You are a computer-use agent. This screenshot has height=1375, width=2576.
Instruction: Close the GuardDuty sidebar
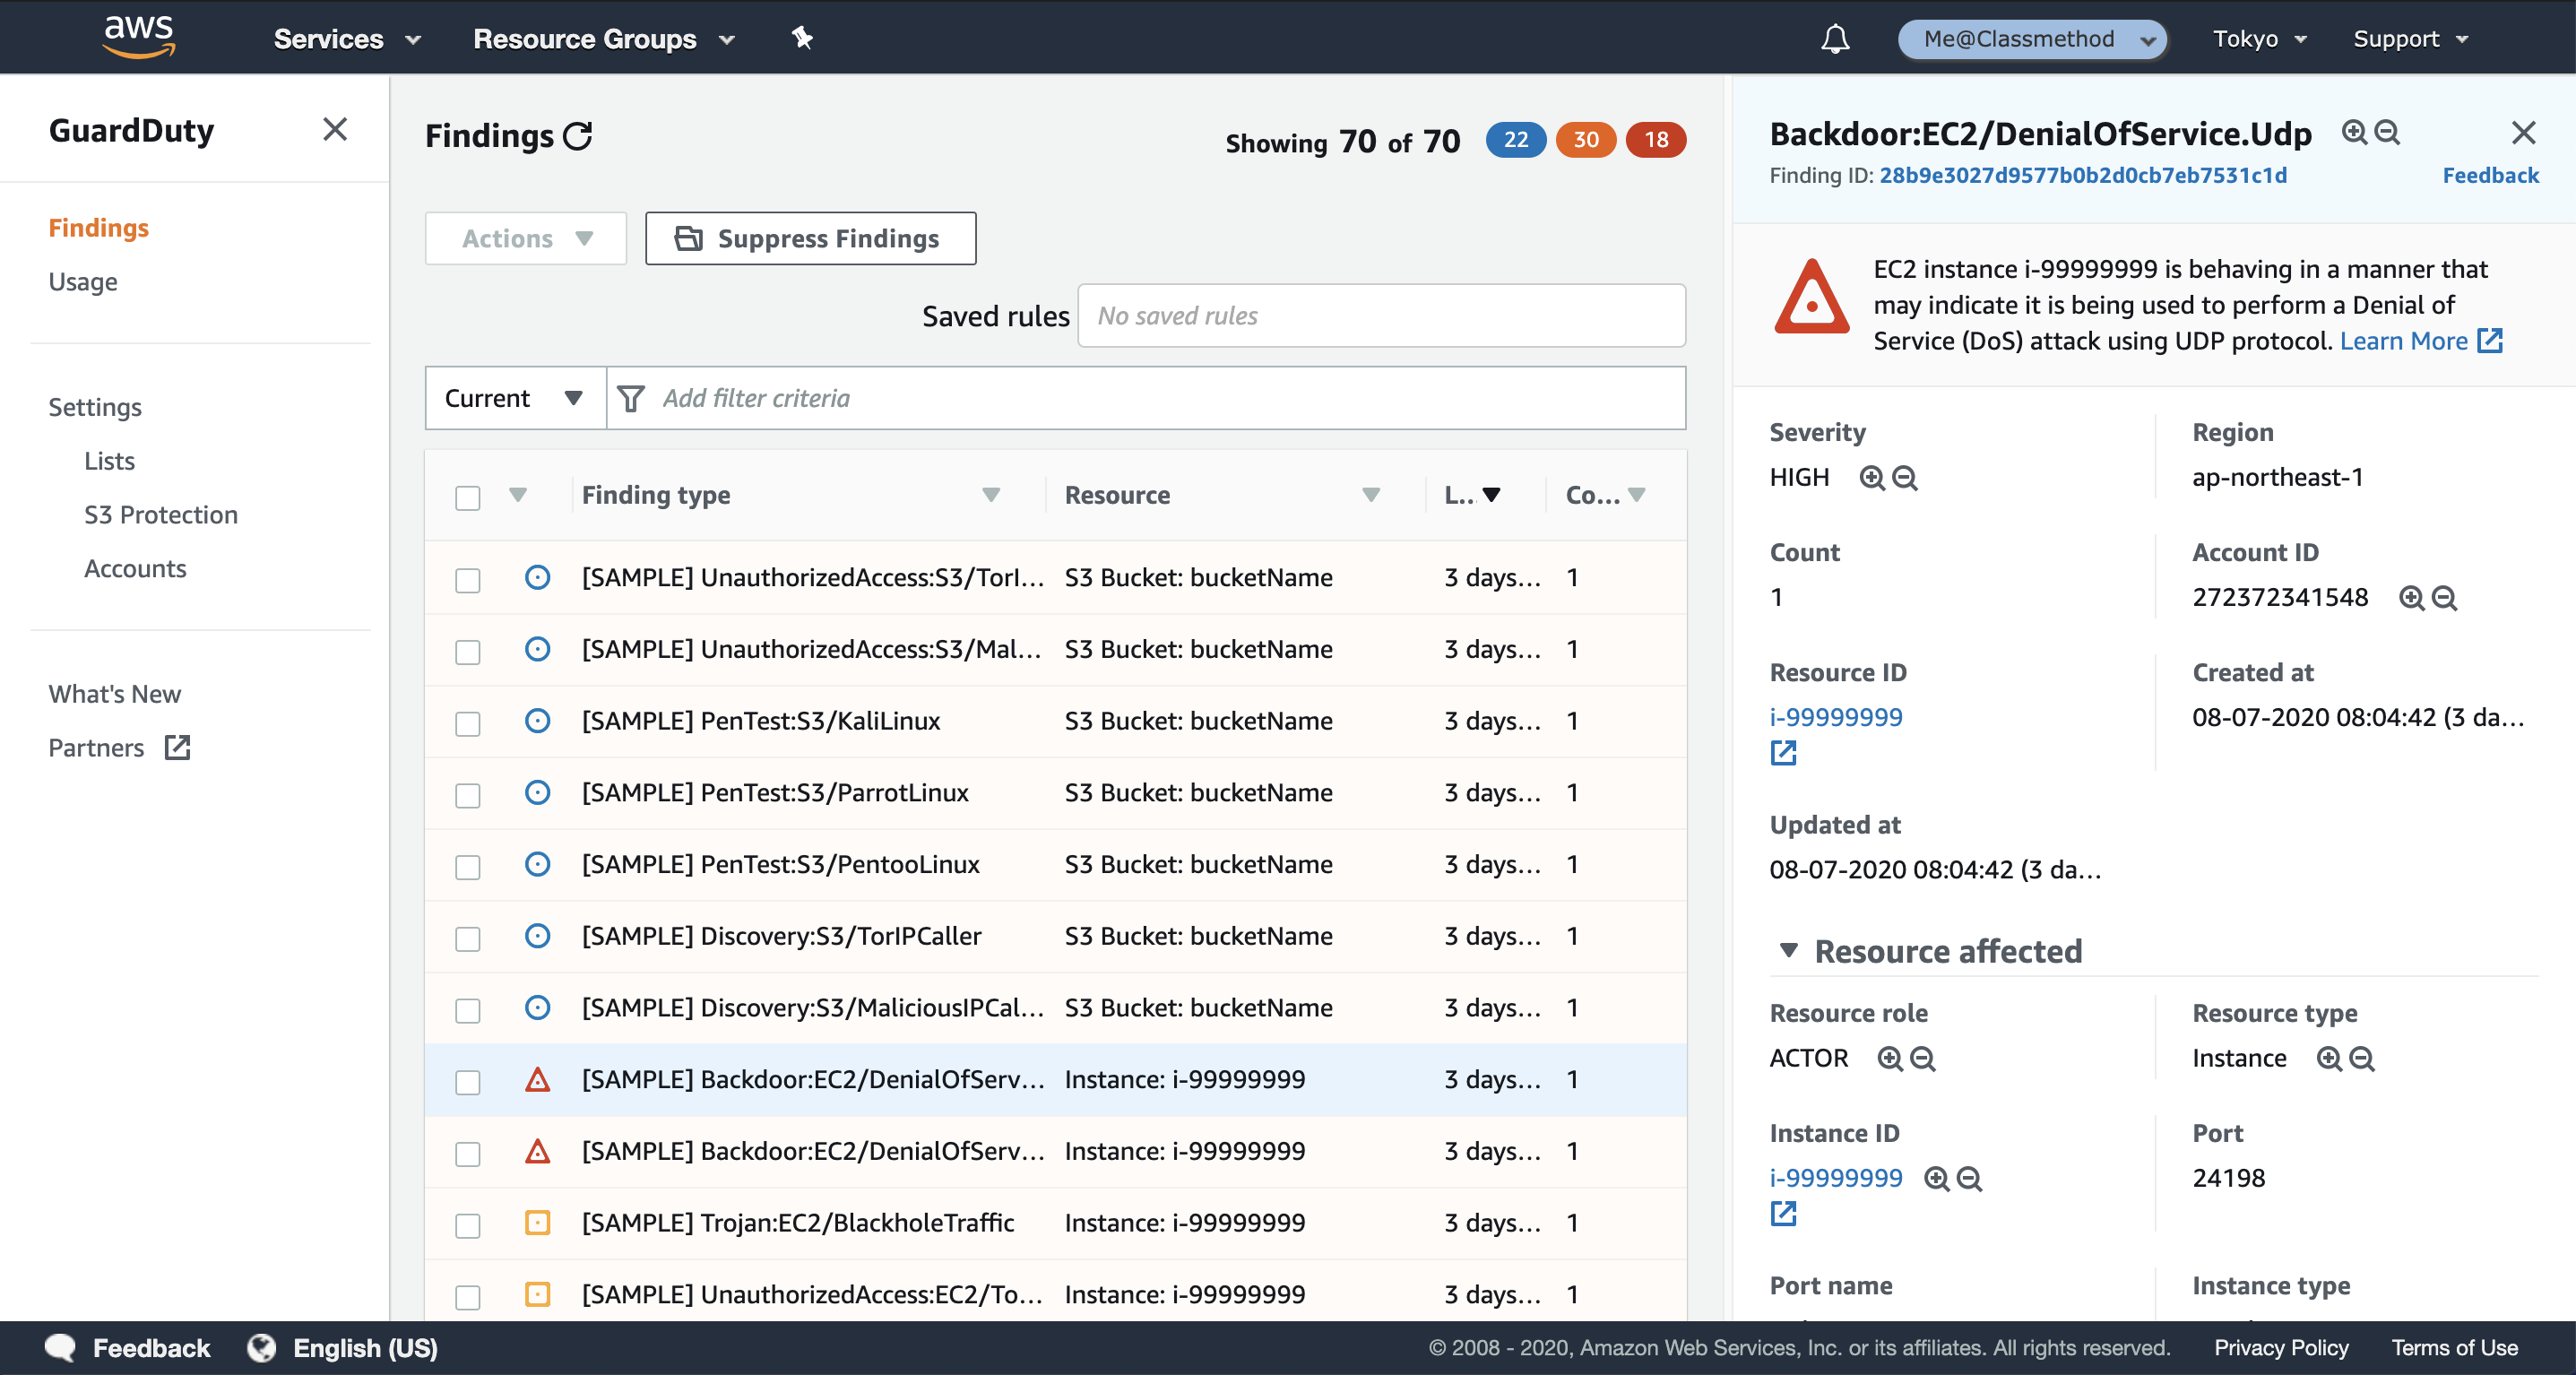(x=335, y=129)
